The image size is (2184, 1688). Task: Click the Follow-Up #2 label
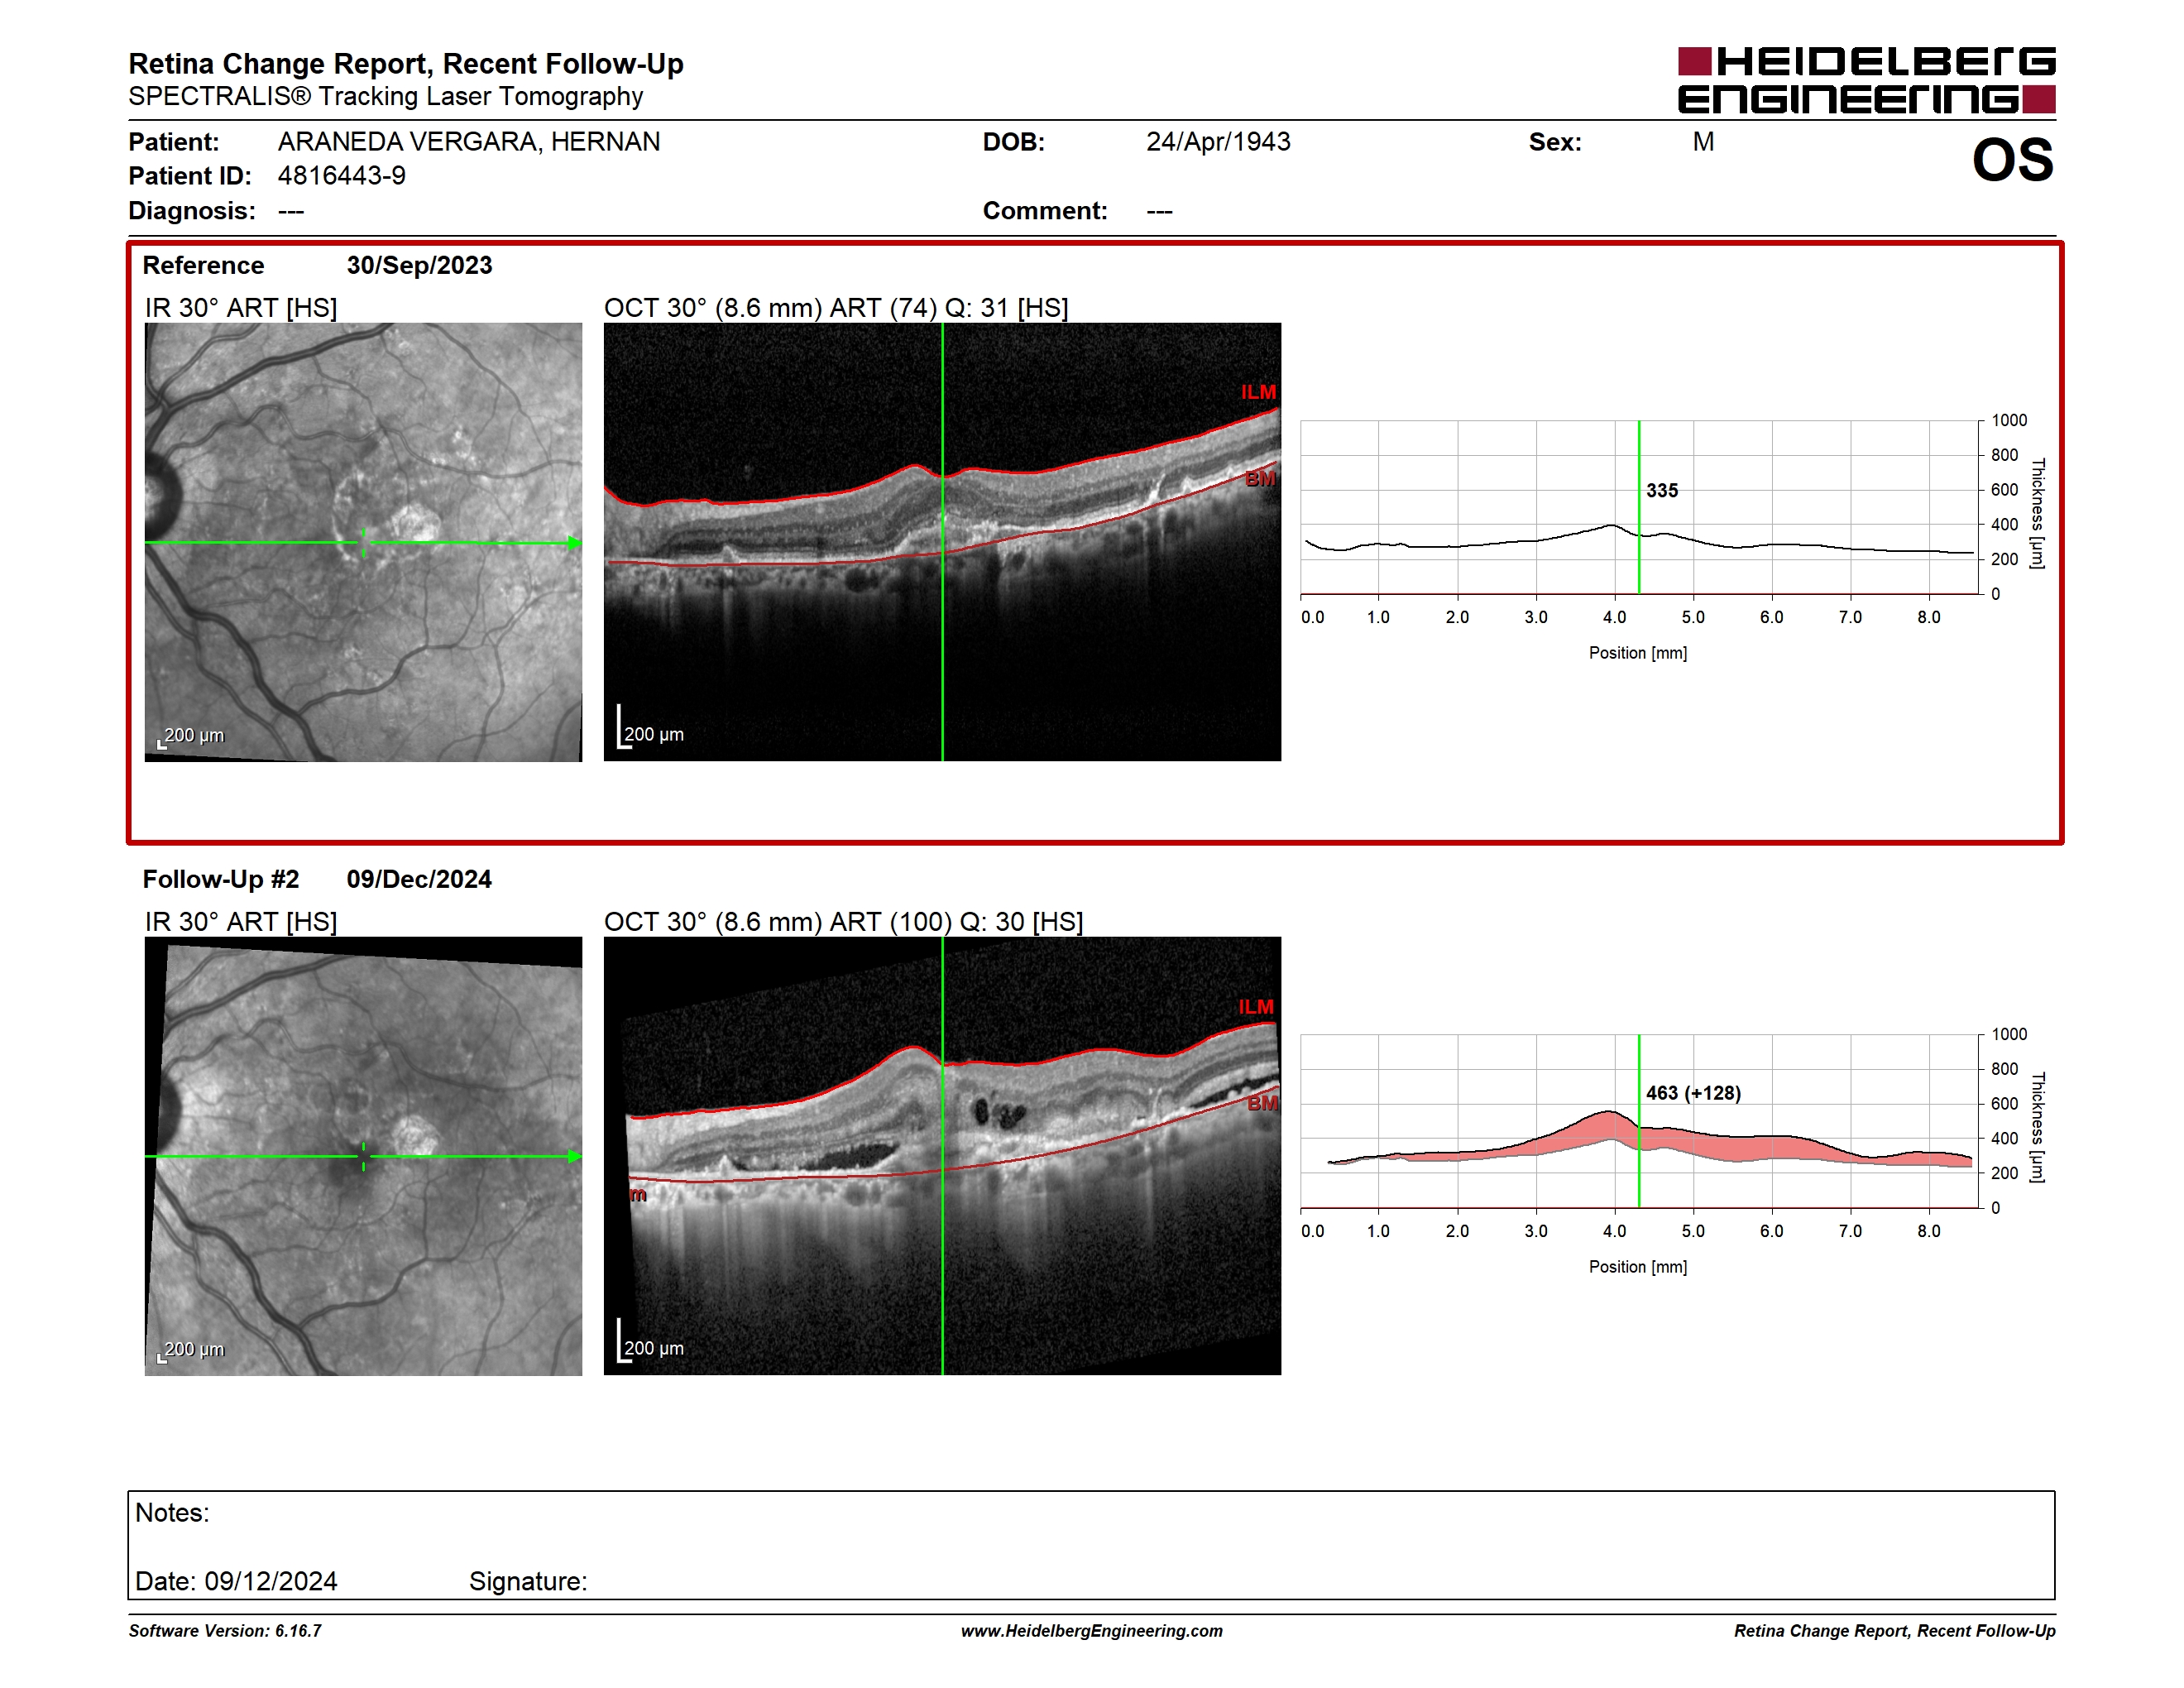[221, 879]
